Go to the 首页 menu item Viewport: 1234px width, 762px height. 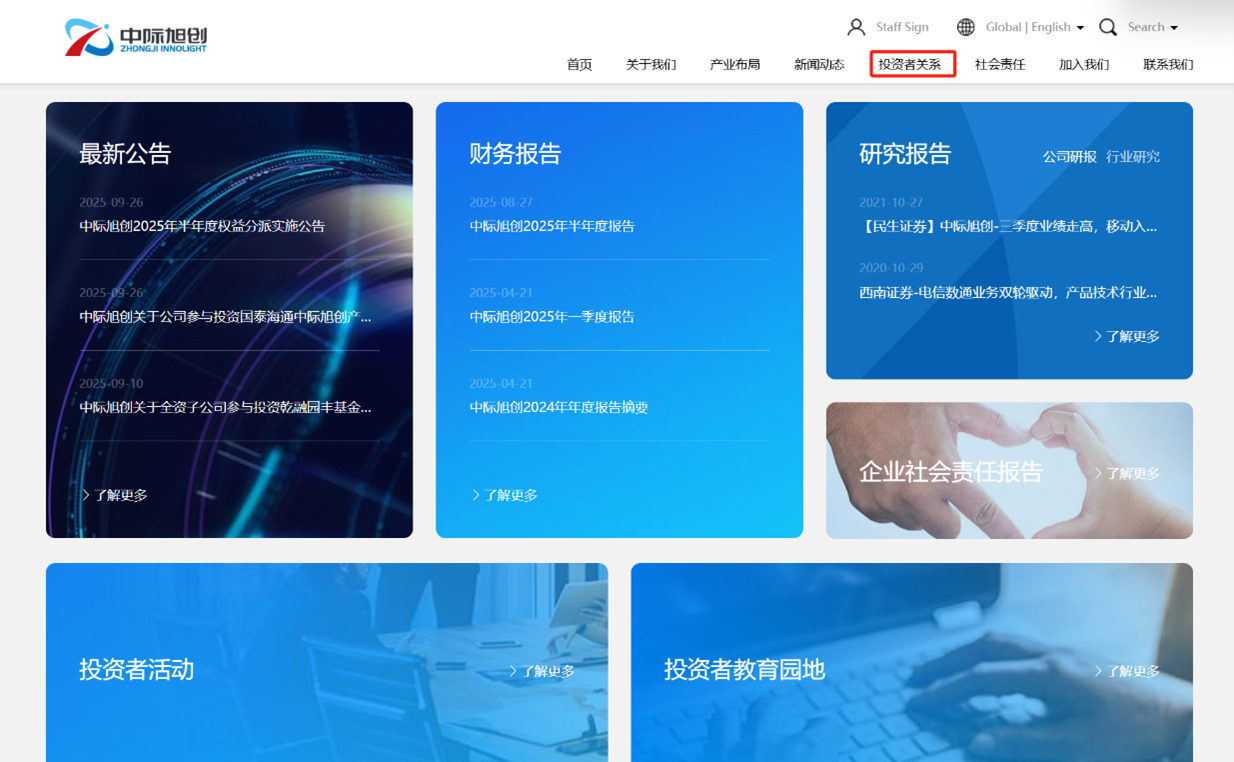coord(579,64)
